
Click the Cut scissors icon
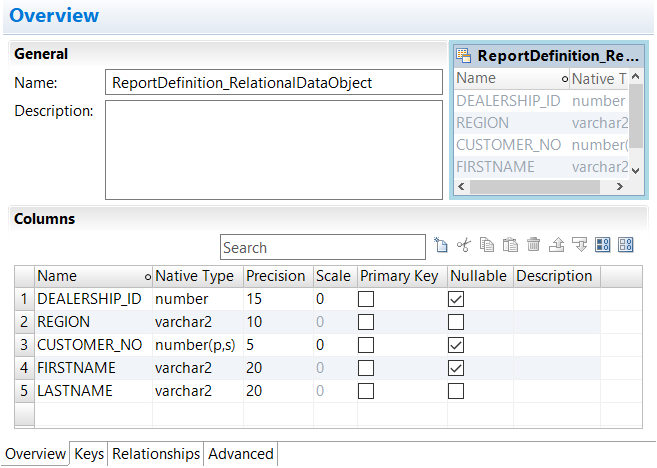coord(463,245)
